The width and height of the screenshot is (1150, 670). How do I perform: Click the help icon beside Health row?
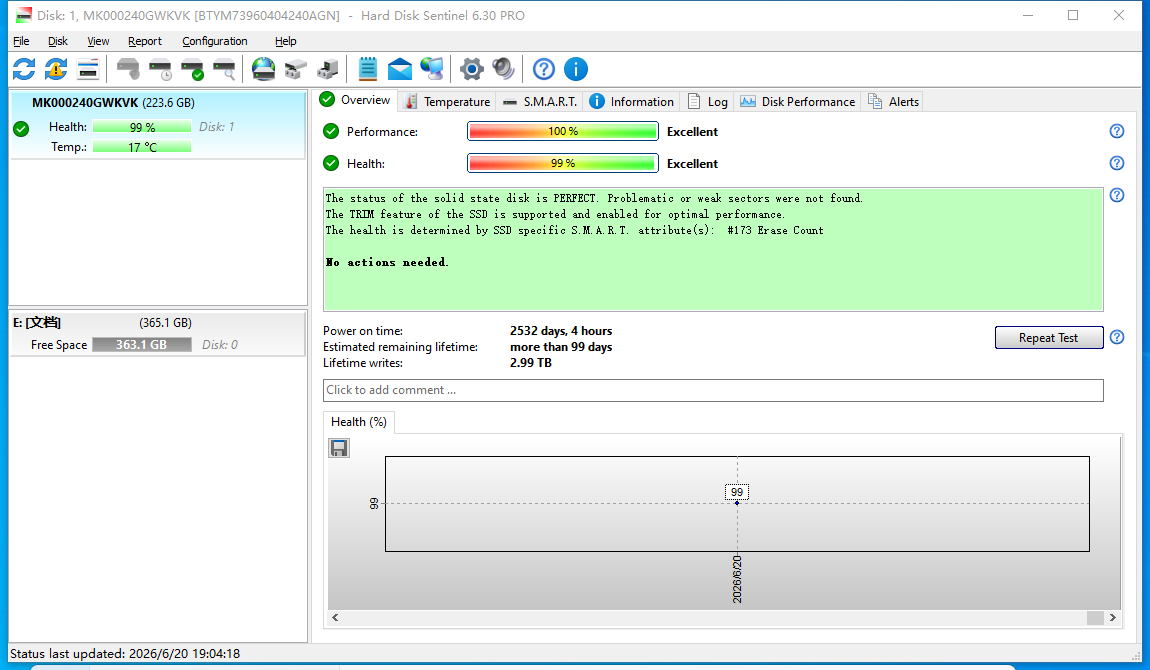(x=1116, y=163)
